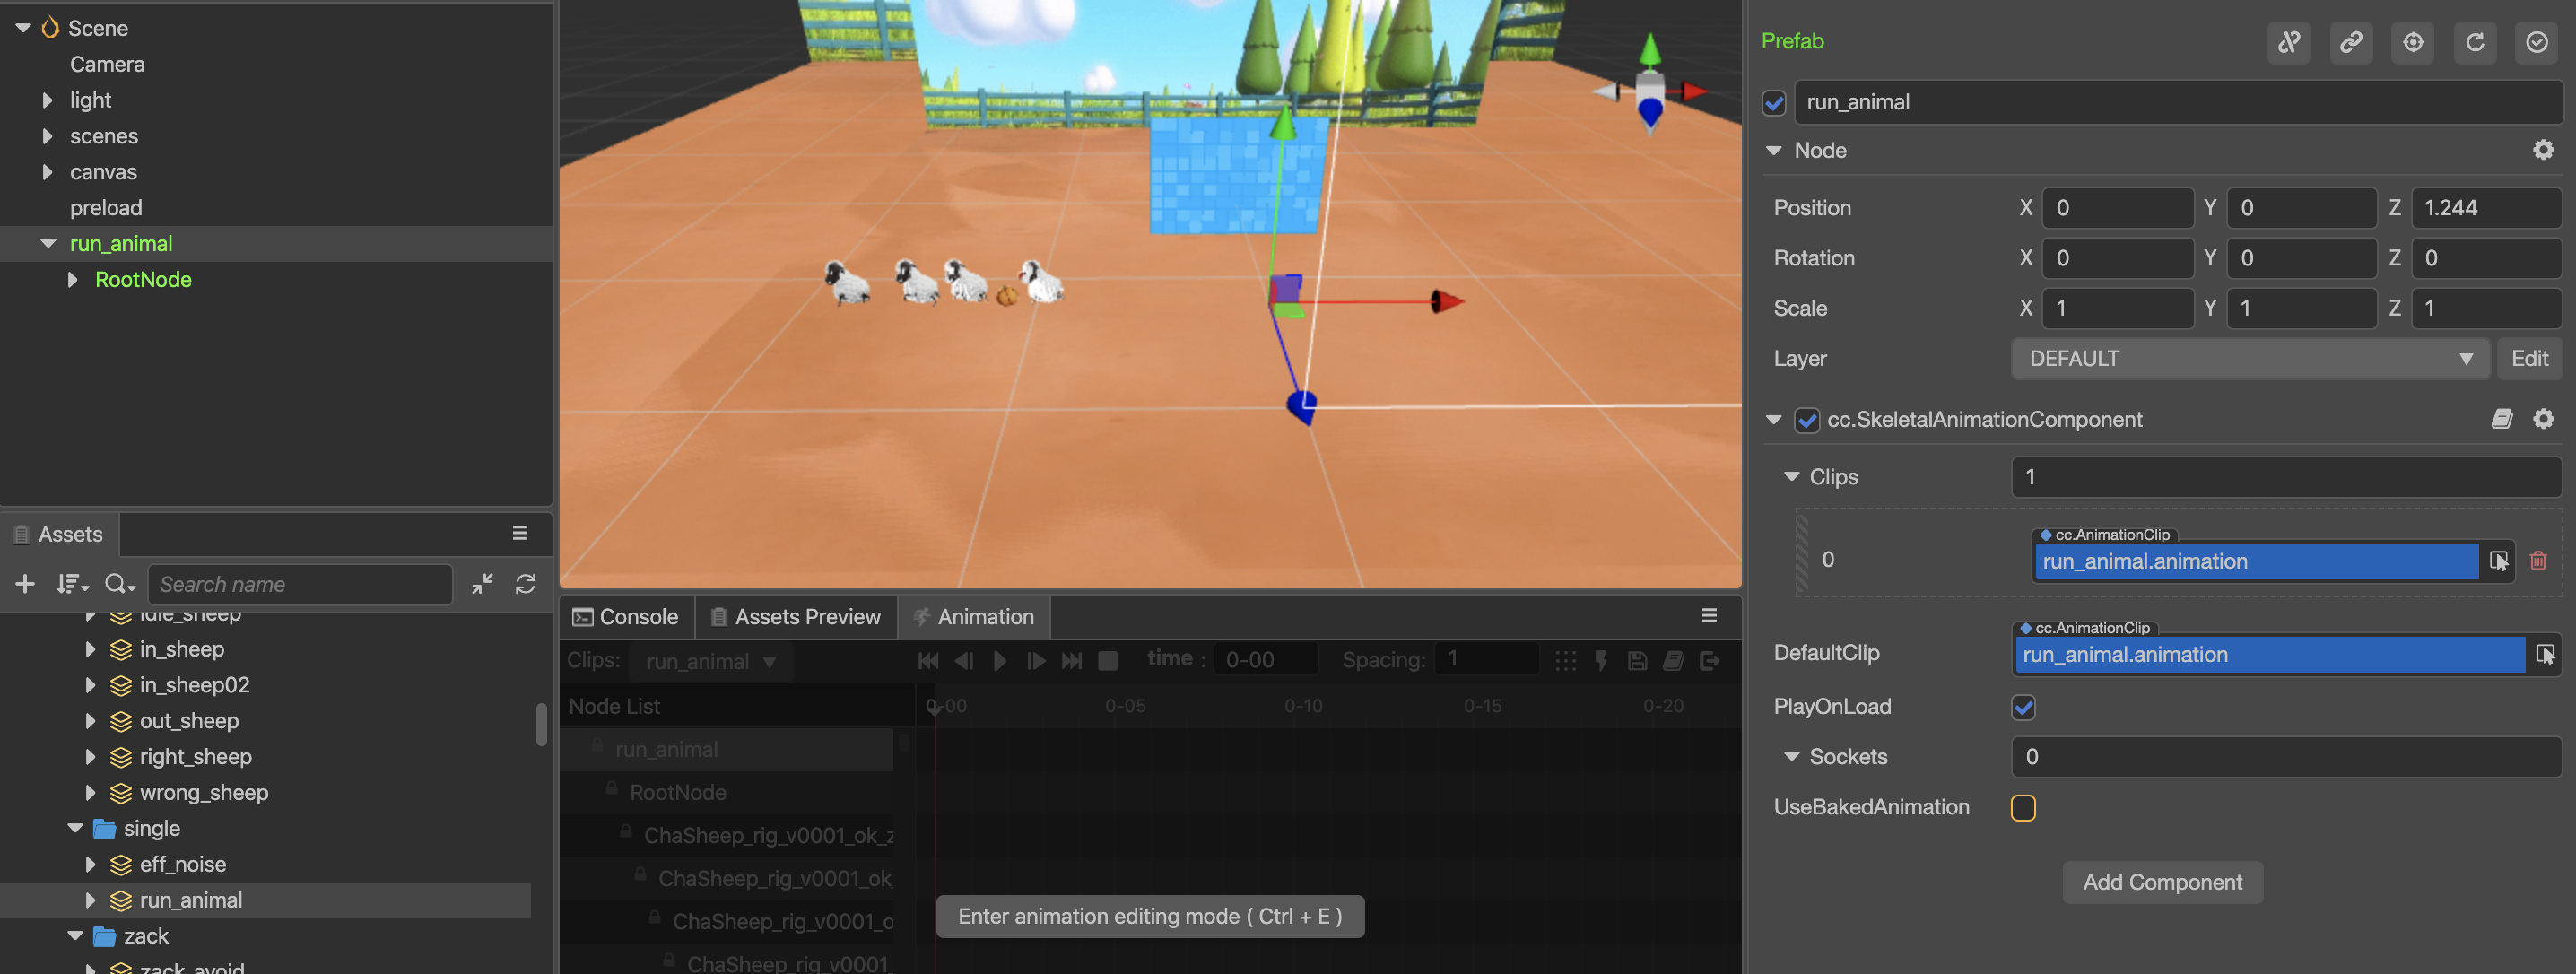Click the Assets search name field

(300, 584)
